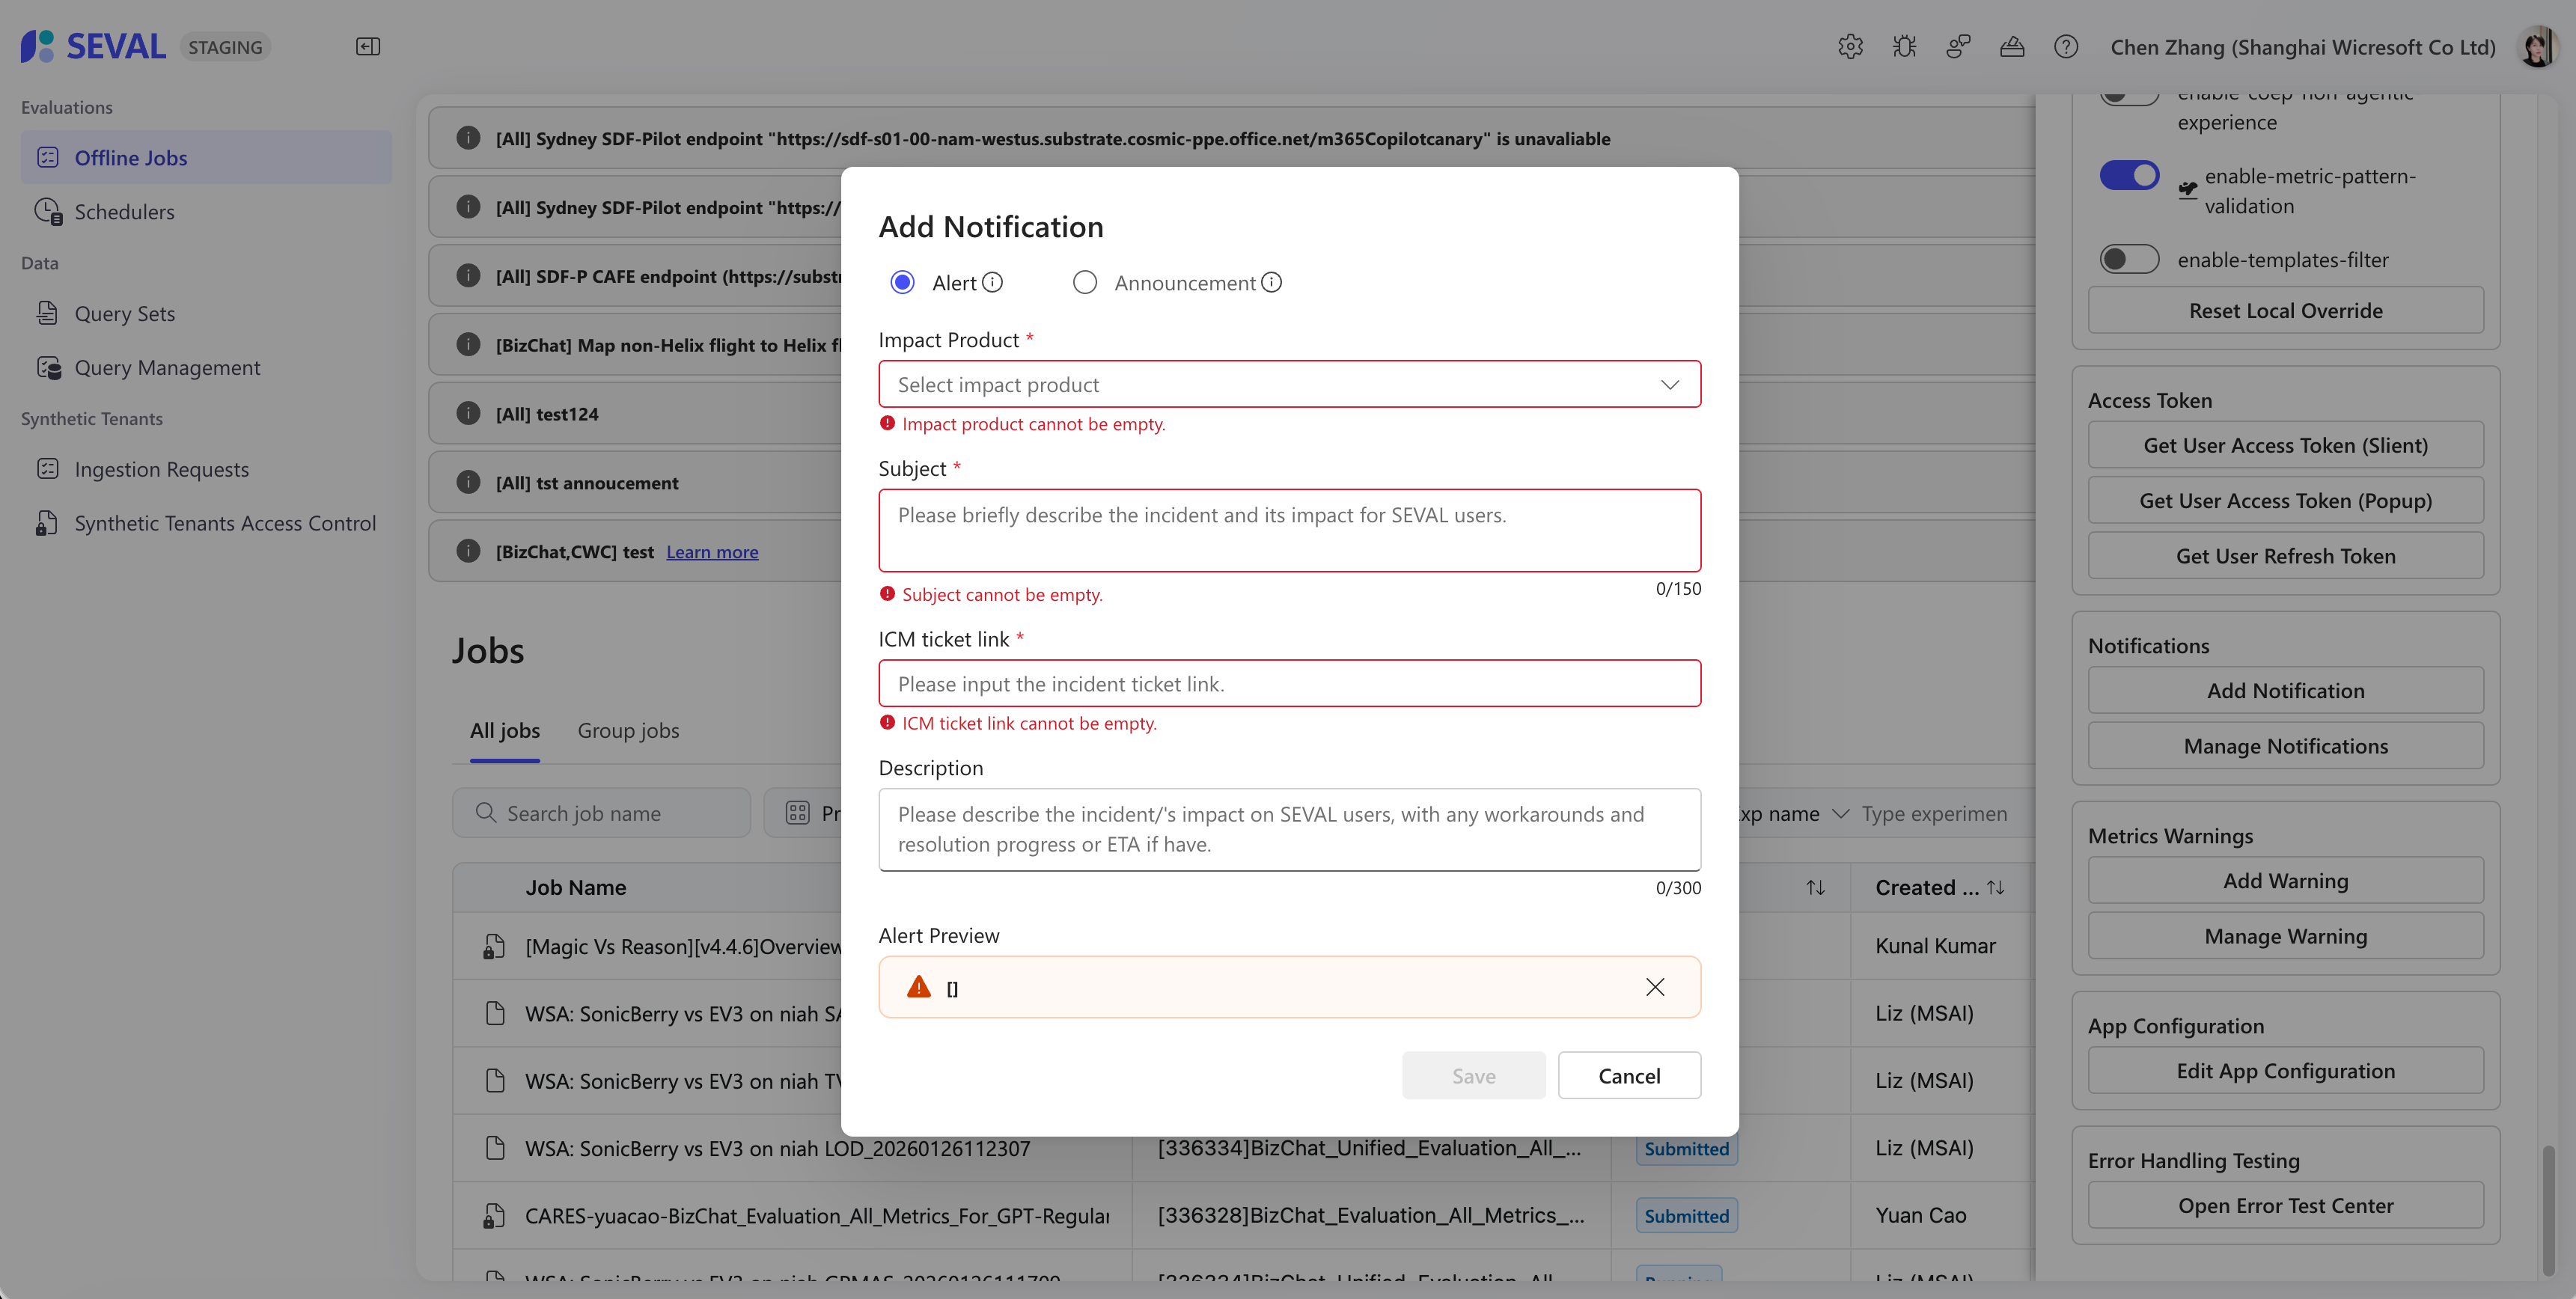This screenshot has width=2576, height=1299.
Task: Click the Cancel button in dialog
Action: (x=1629, y=1076)
